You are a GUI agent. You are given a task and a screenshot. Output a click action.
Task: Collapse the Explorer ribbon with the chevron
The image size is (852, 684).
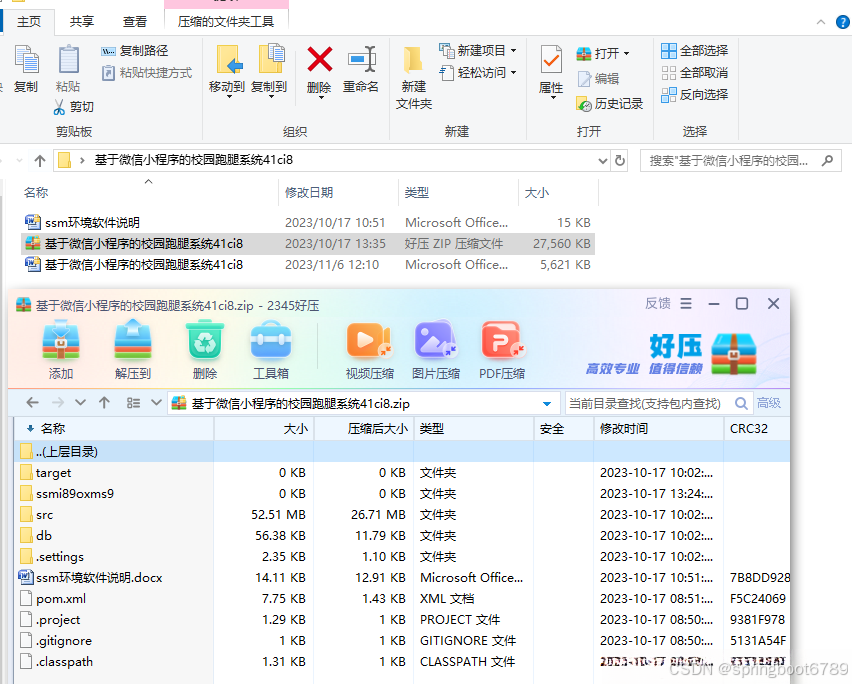pos(820,22)
